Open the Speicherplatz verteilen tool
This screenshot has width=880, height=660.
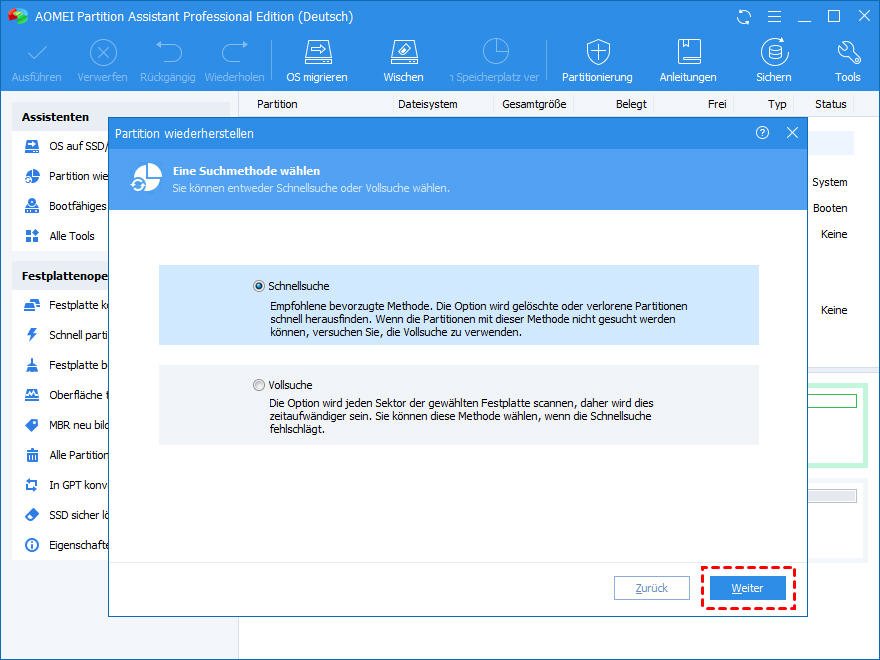[494, 61]
